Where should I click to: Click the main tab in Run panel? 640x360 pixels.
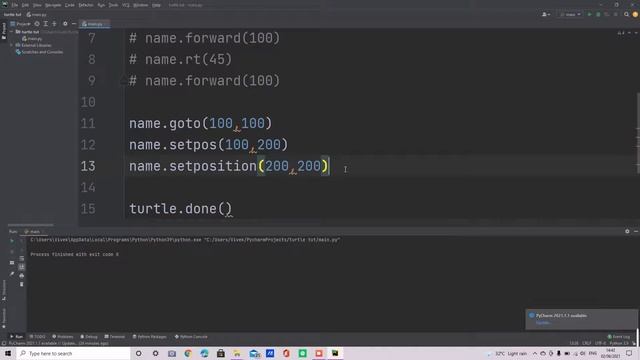coord(32,231)
